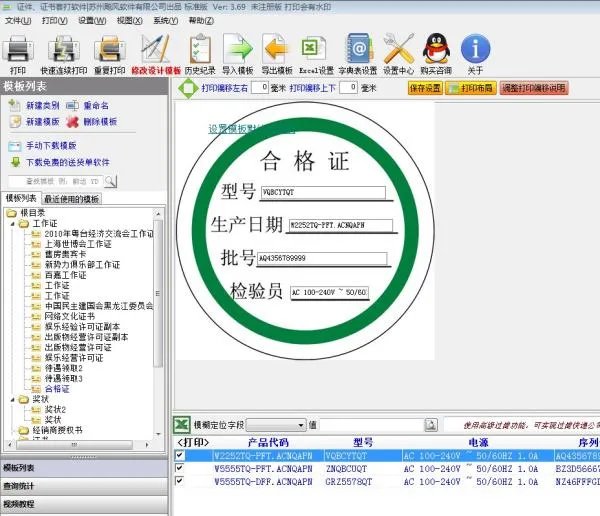Select 网络文化证书 template in the tree

click(70, 317)
